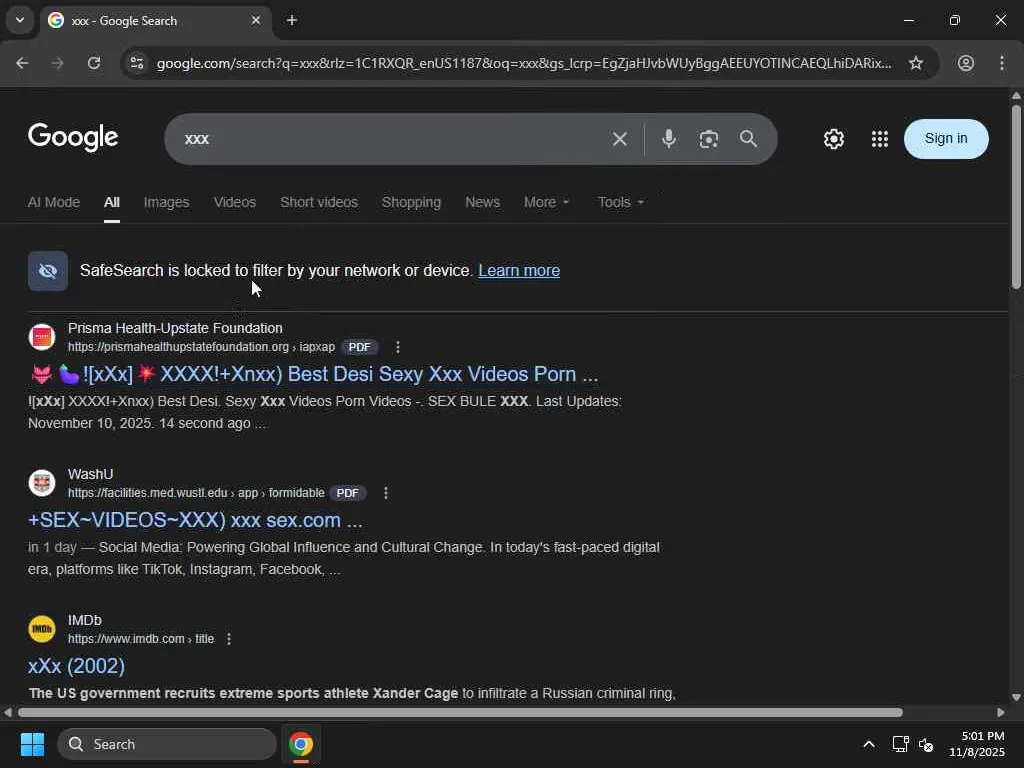Click the facilities.med.wustl.edu URL
Image resolution: width=1024 pixels, height=768 pixels.
point(196,493)
